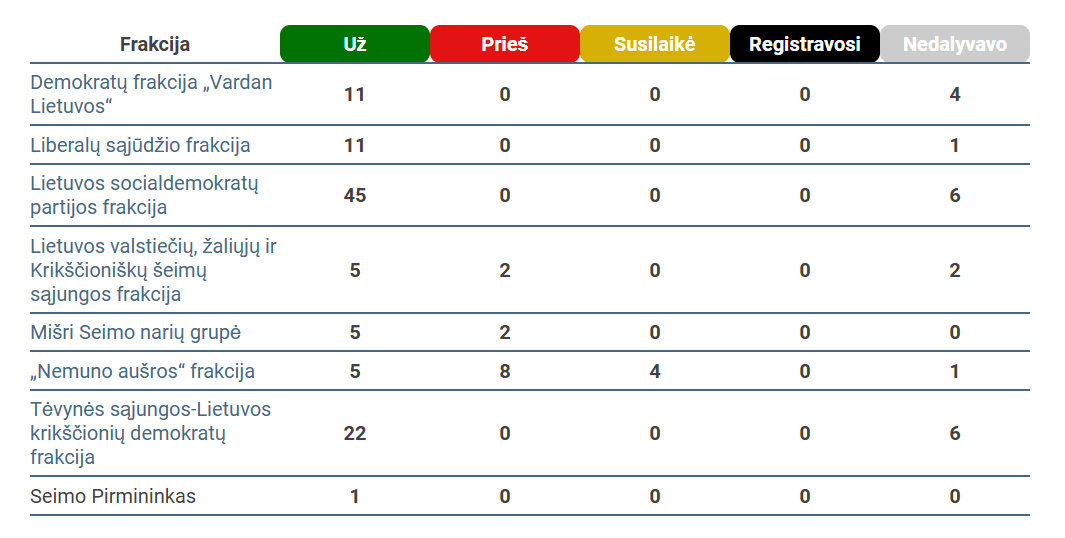This screenshot has width=1065, height=538.
Task: Click the green Už header button
Action: (x=355, y=44)
